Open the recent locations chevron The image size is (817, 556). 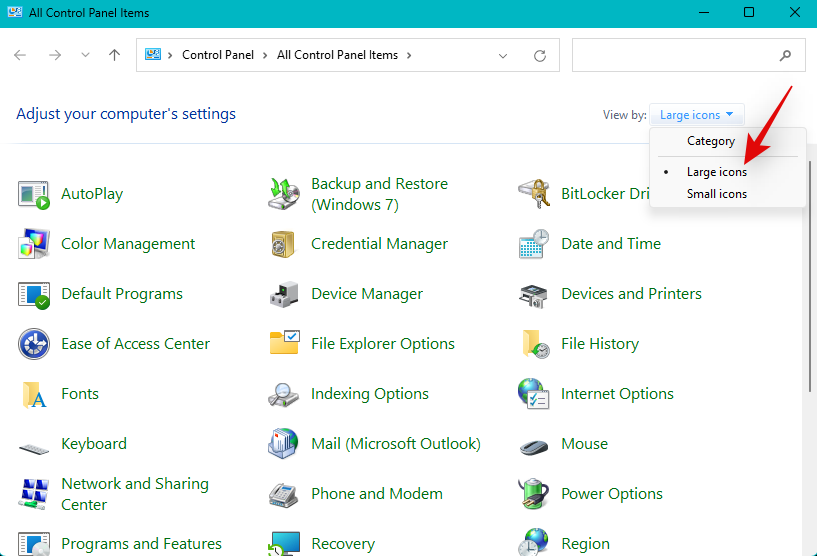coord(85,56)
